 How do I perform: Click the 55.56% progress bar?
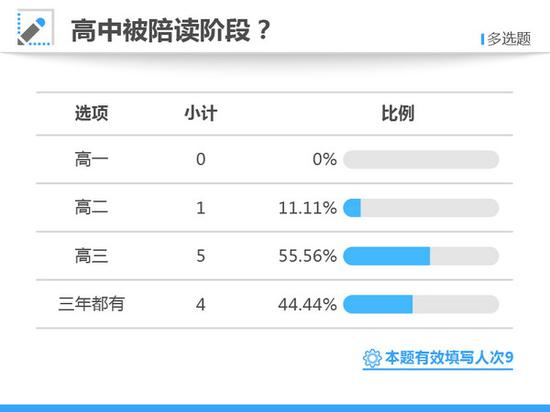tap(421, 256)
